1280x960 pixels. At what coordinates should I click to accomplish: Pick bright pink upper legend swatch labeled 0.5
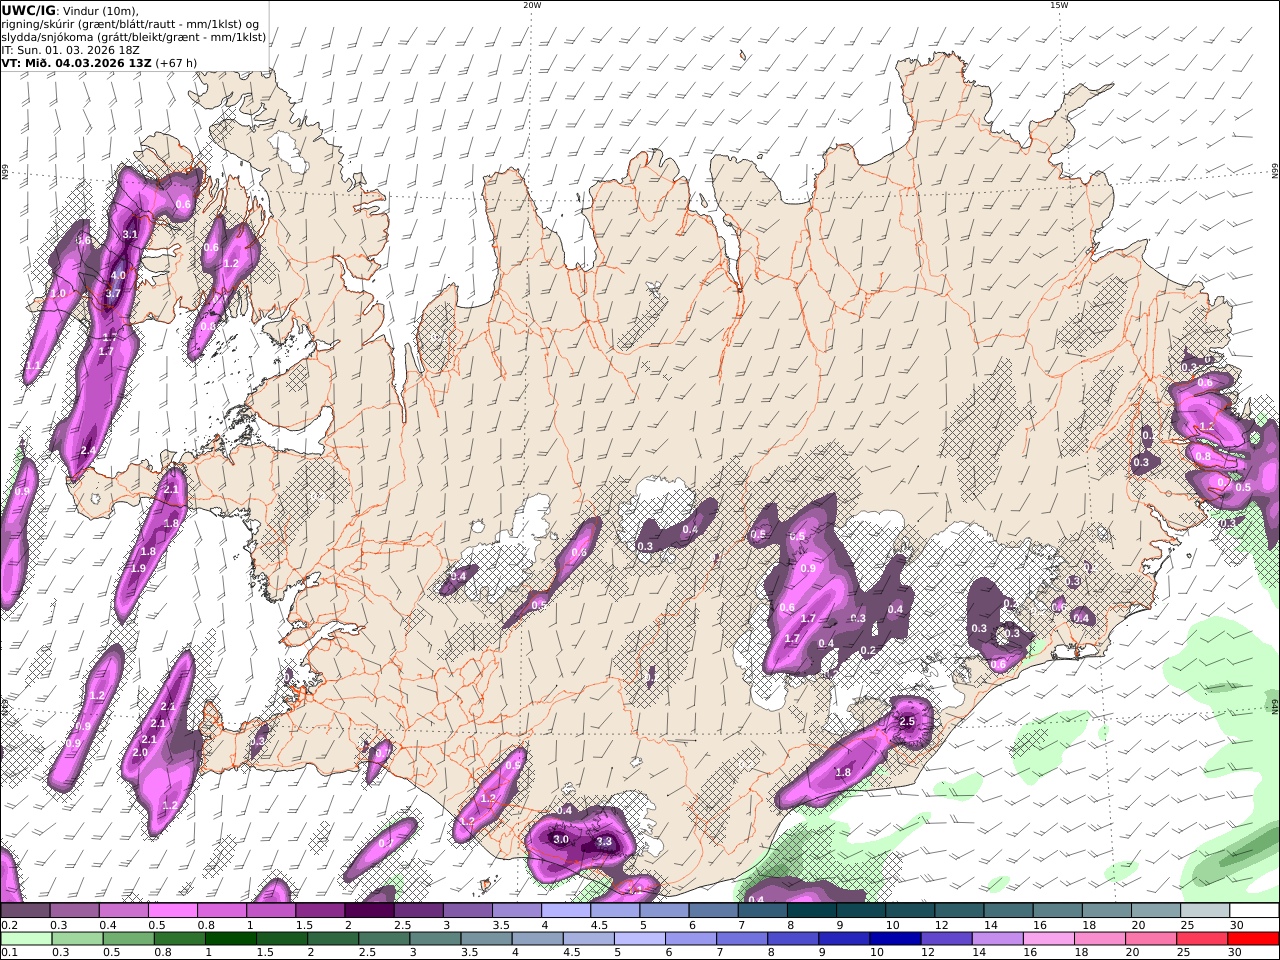(x=172, y=911)
